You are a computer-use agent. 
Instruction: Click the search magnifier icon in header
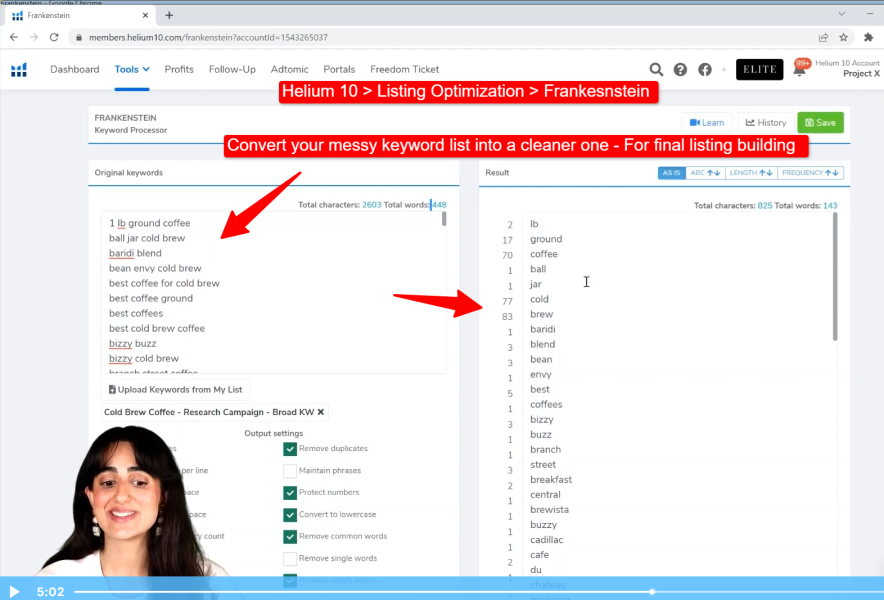[x=656, y=70]
